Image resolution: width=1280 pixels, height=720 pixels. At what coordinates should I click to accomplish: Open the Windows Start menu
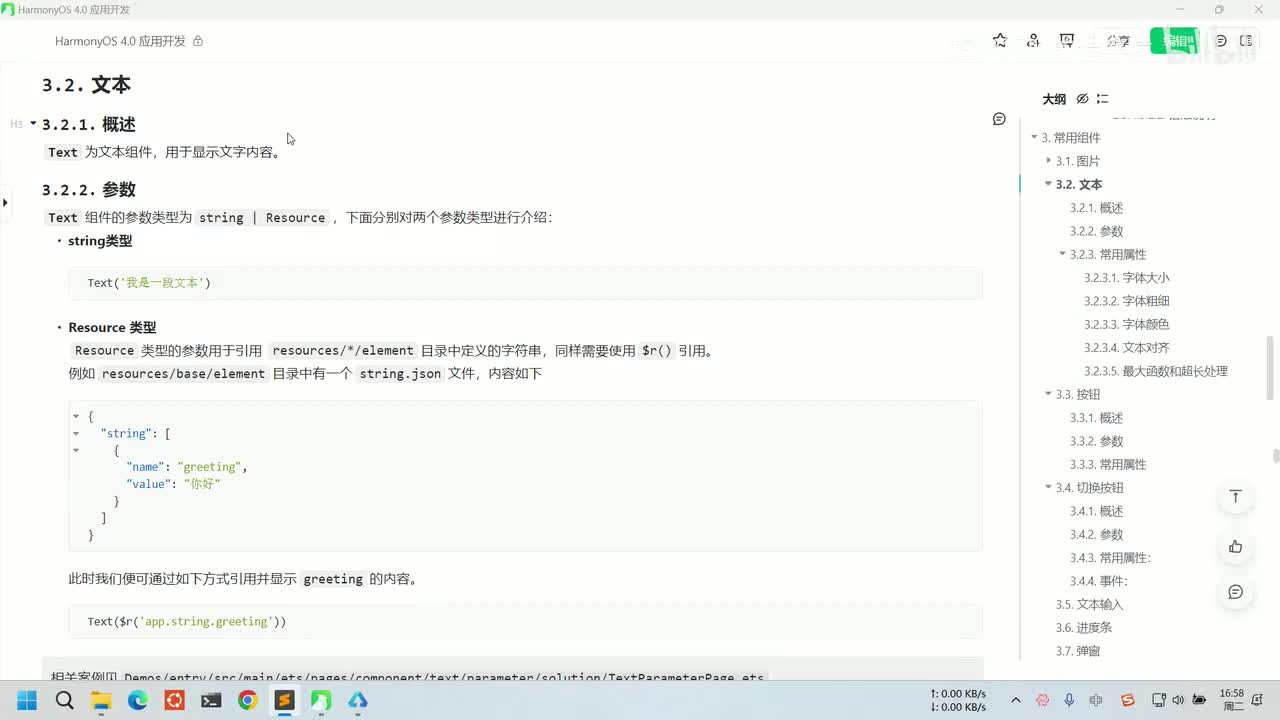[x=26, y=700]
